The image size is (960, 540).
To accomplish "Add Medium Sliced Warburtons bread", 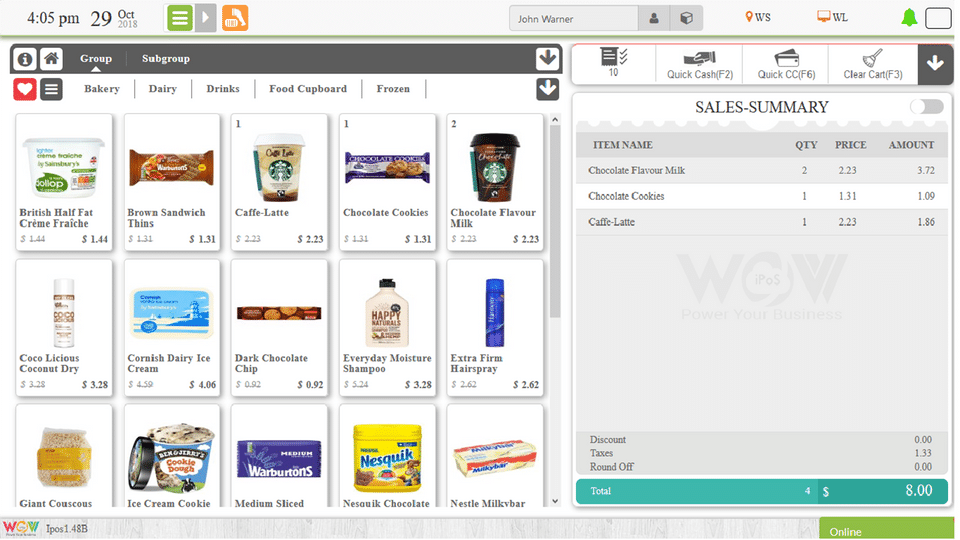I will click(279, 456).
